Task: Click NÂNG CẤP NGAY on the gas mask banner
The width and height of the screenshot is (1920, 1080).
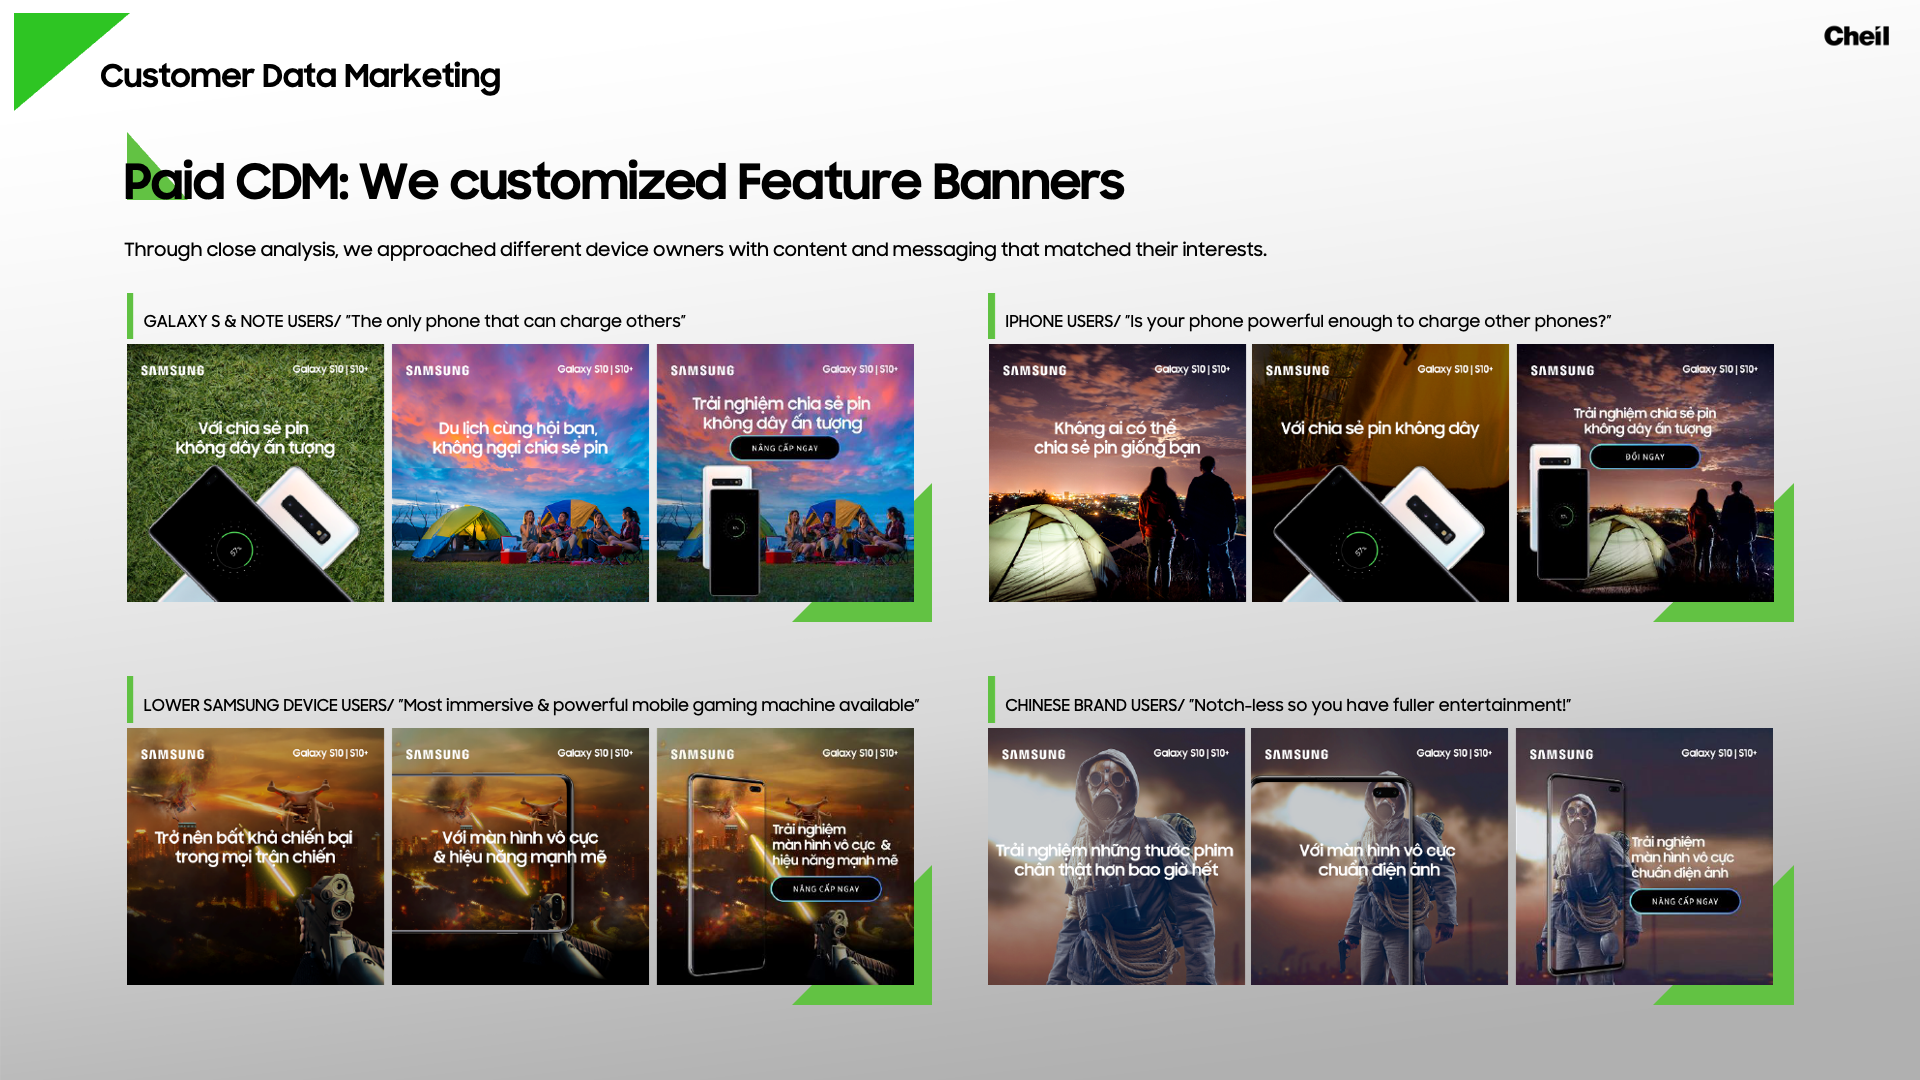Action: 1685,902
